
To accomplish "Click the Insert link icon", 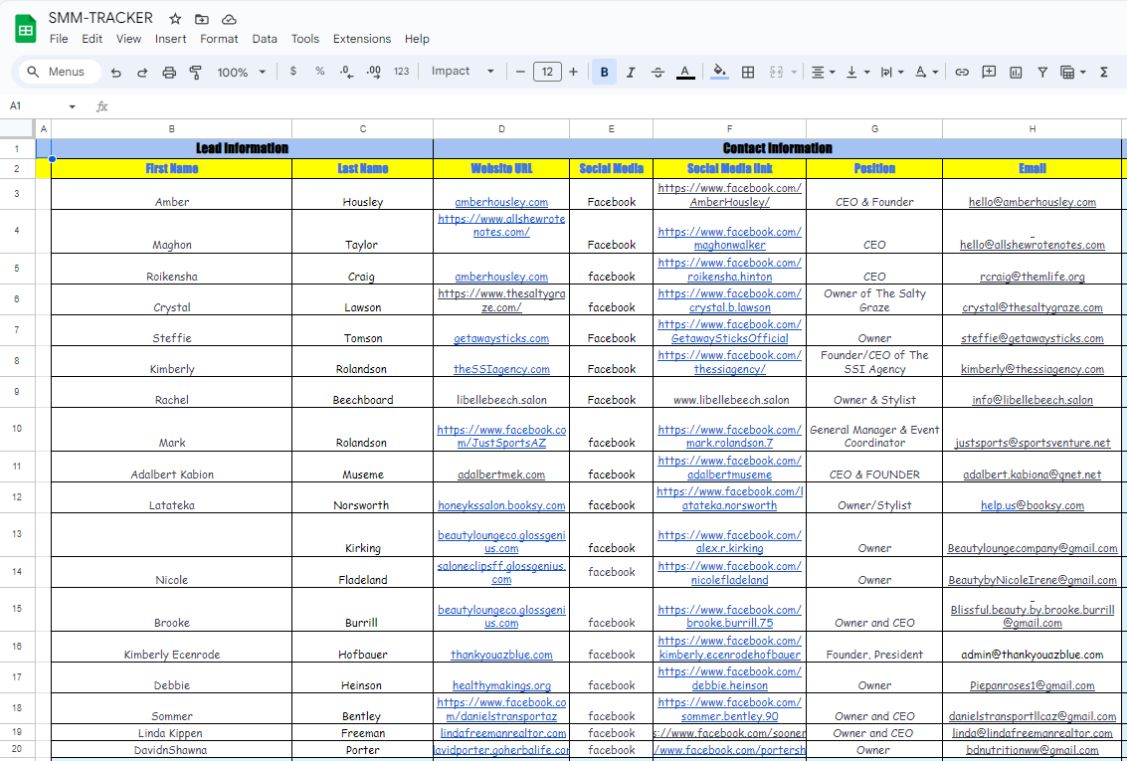I will click(962, 72).
